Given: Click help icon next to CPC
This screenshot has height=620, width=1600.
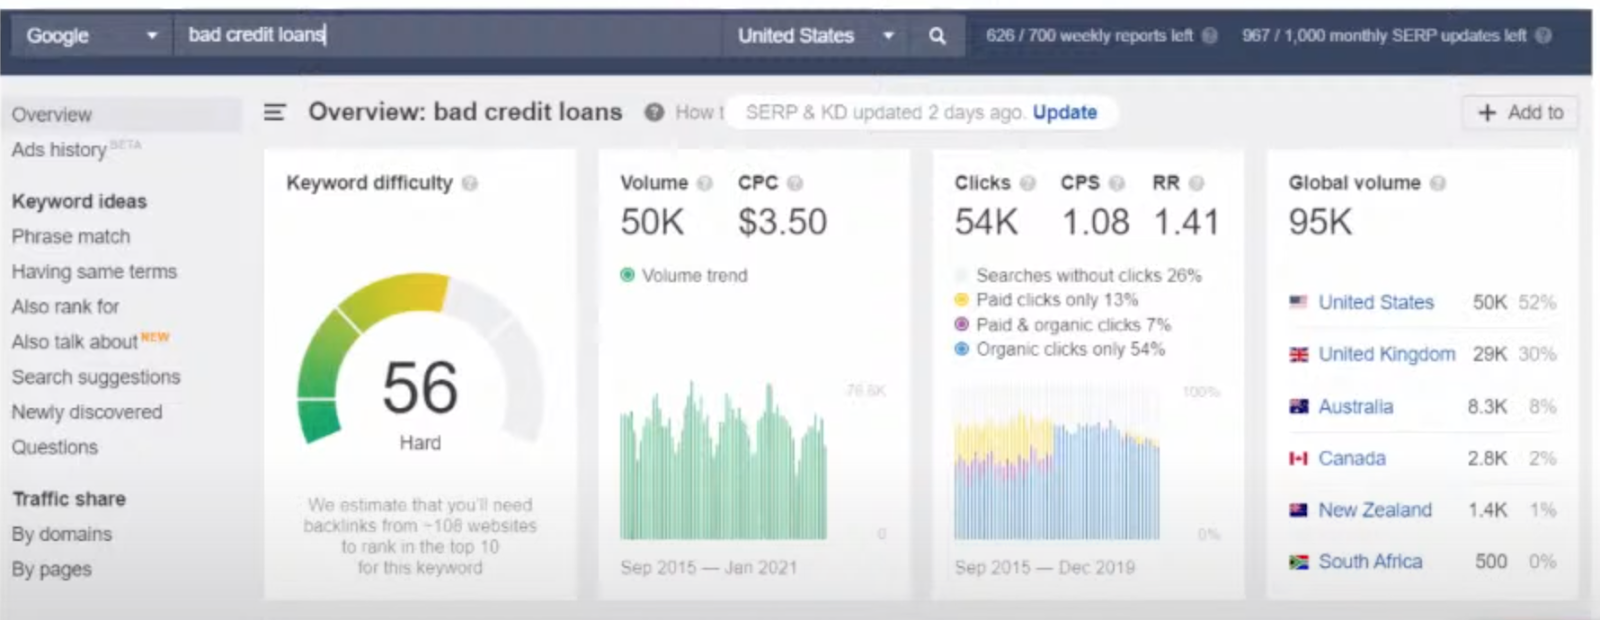Looking at the screenshot, I should 795,183.
